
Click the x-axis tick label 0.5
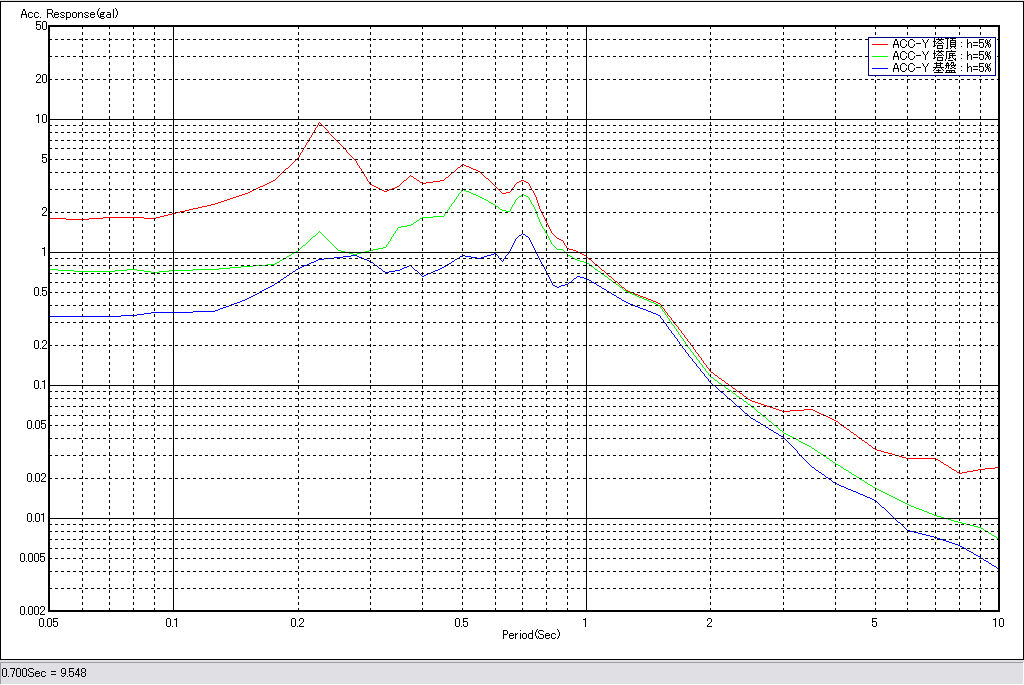[x=461, y=622]
